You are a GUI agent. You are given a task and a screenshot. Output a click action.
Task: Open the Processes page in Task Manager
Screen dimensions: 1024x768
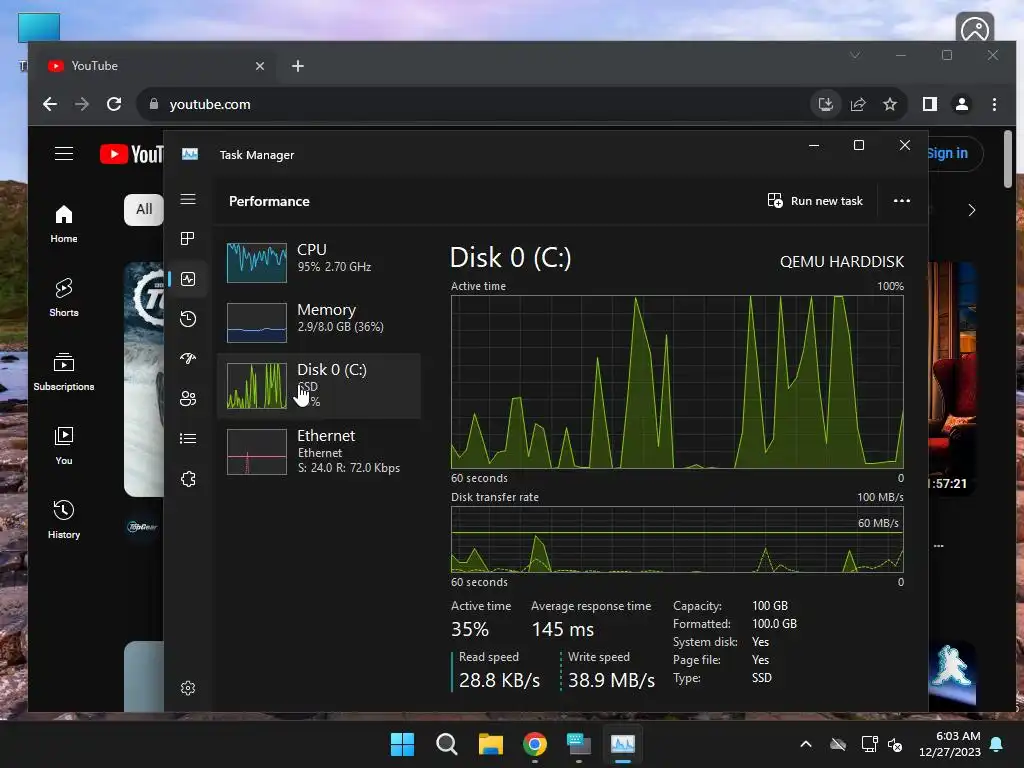click(188, 239)
